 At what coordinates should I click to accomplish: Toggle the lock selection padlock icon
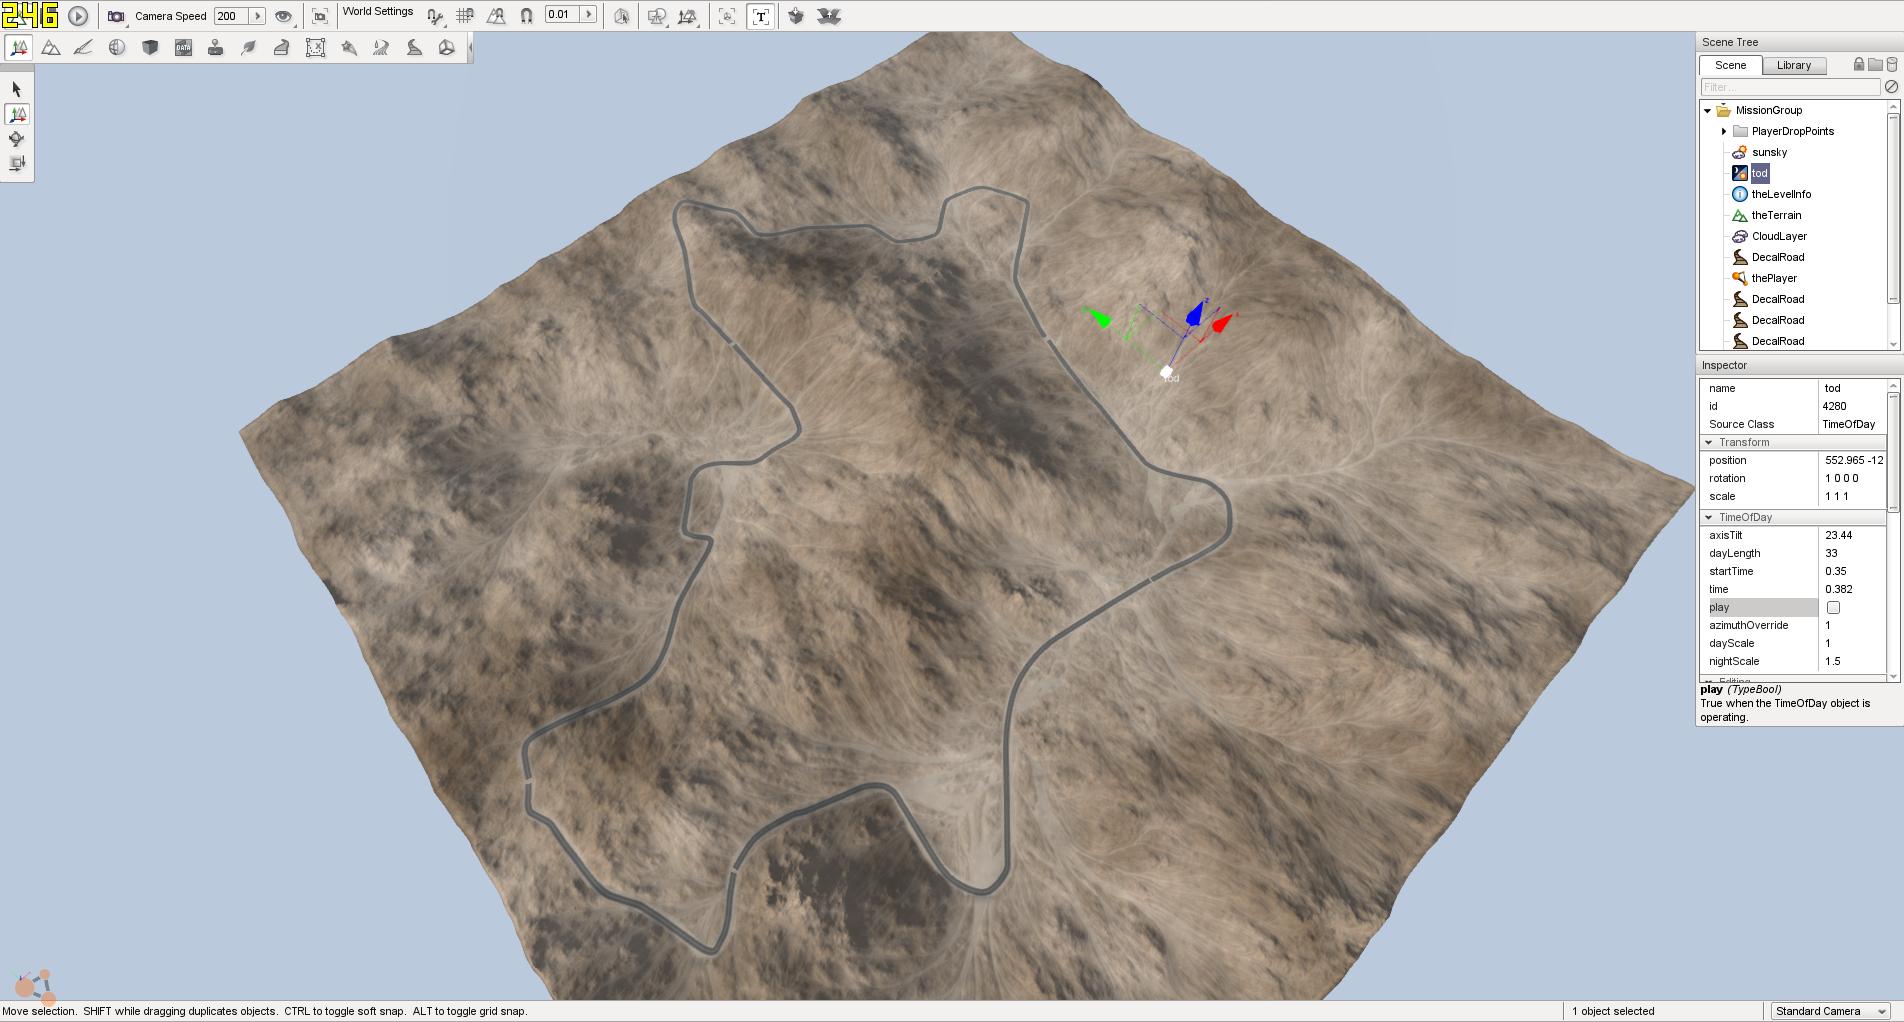pos(1859,64)
